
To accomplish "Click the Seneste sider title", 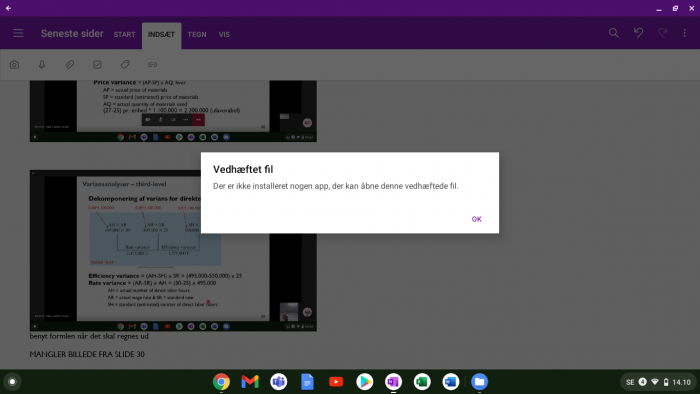I will (72, 33).
